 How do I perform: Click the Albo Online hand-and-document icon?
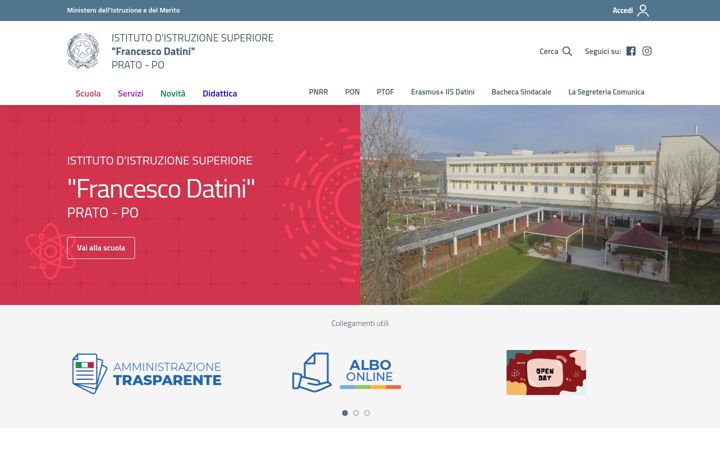(x=311, y=372)
